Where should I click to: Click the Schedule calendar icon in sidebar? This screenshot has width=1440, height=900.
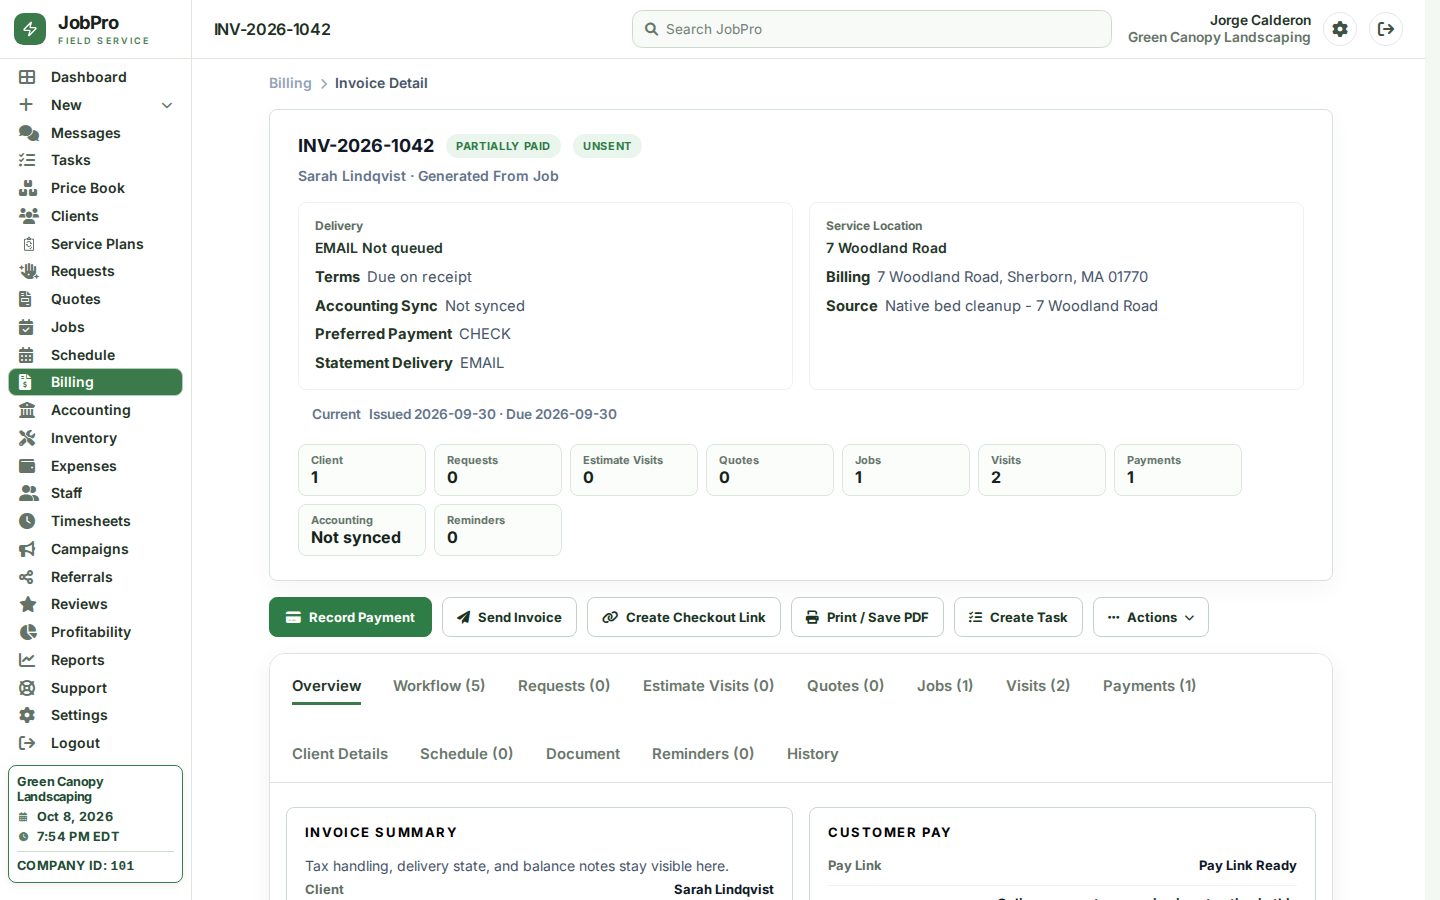27,355
